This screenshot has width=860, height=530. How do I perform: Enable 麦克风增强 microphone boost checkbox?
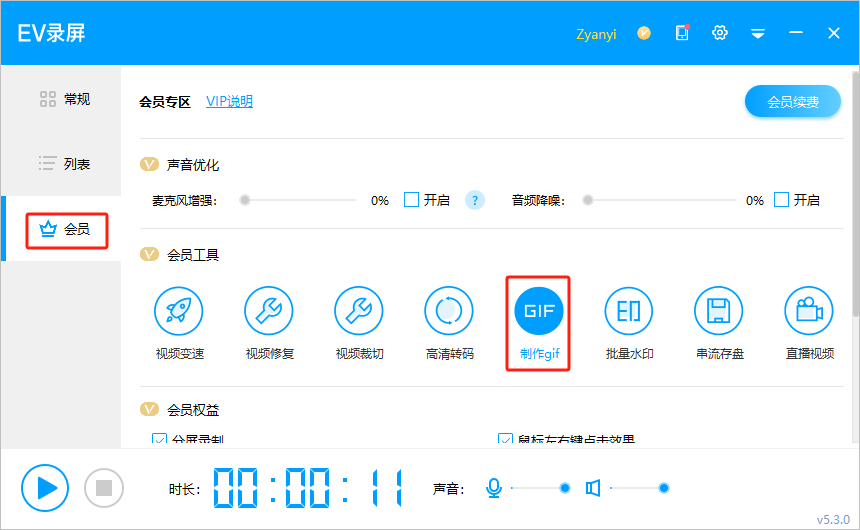411,200
